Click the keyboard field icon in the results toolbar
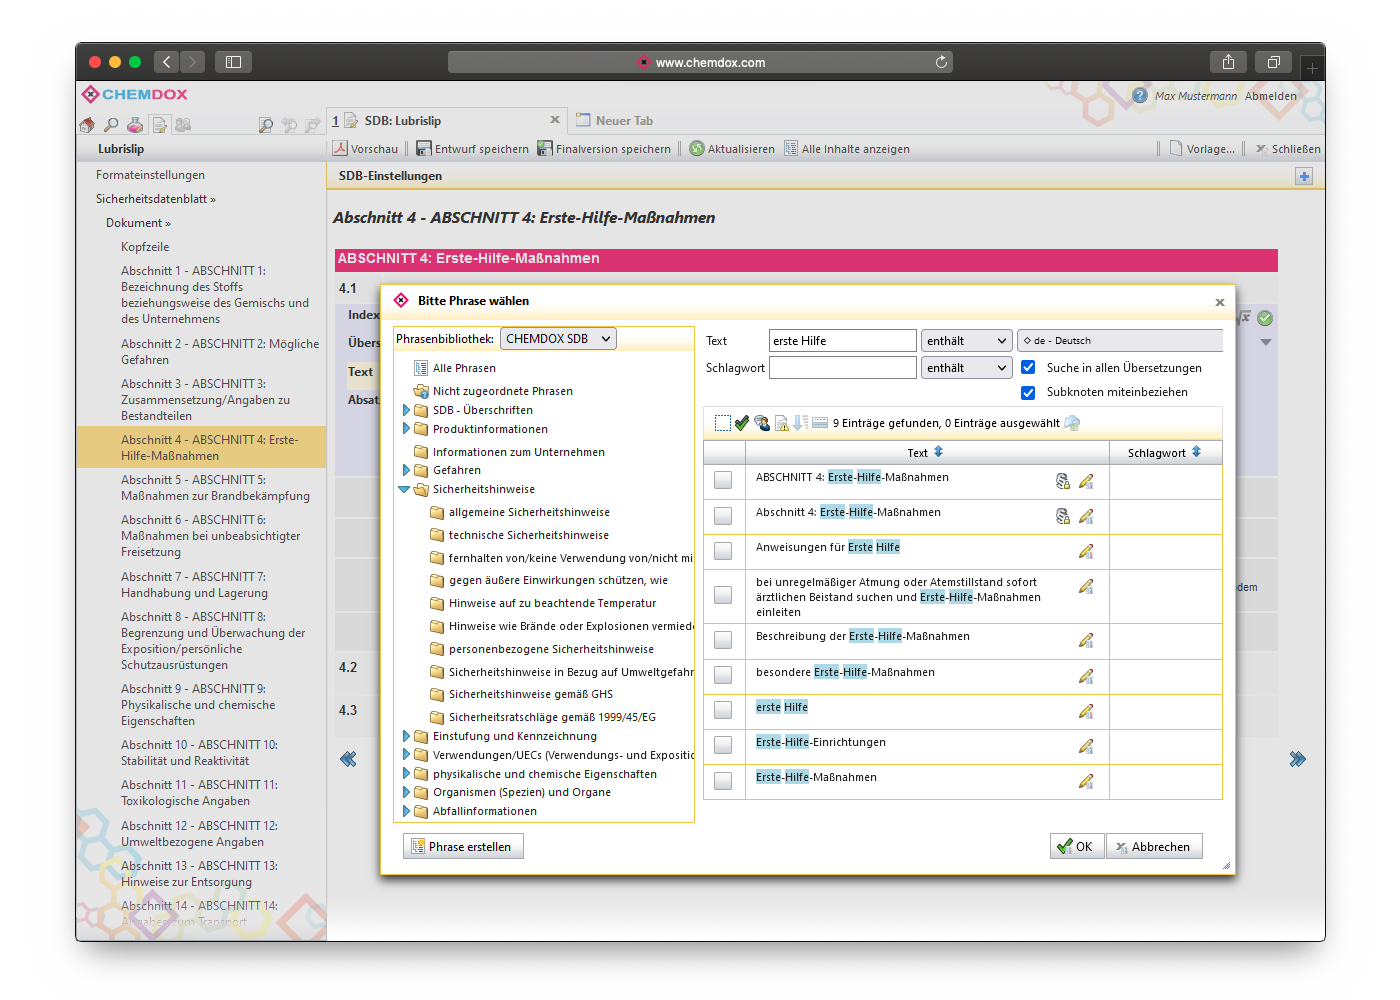 point(820,423)
